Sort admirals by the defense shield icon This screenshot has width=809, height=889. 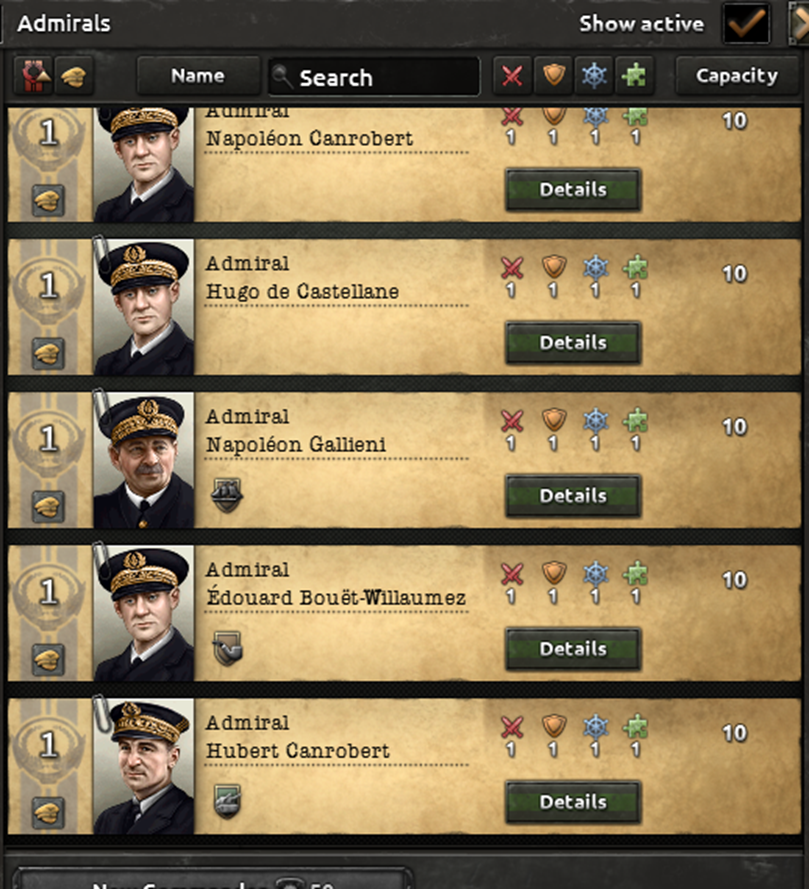tap(553, 75)
